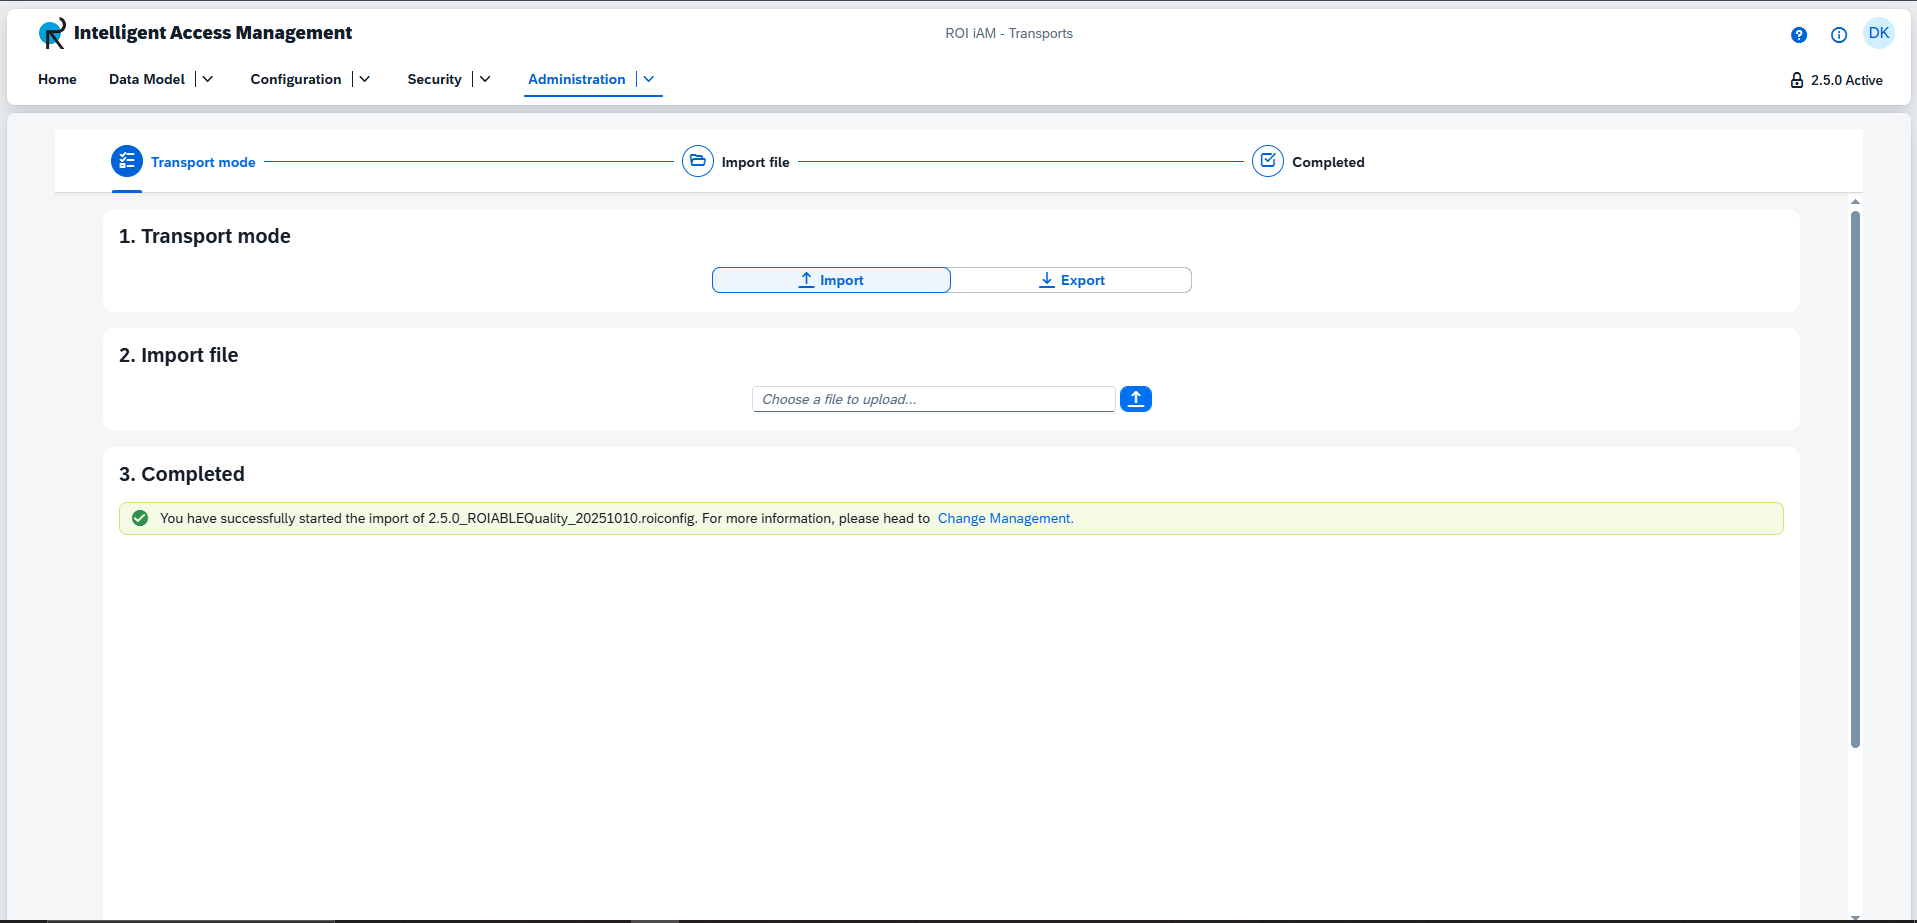This screenshot has height=923, width=1917.
Task: Expand the Data Model dropdown arrow
Action: 208,79
